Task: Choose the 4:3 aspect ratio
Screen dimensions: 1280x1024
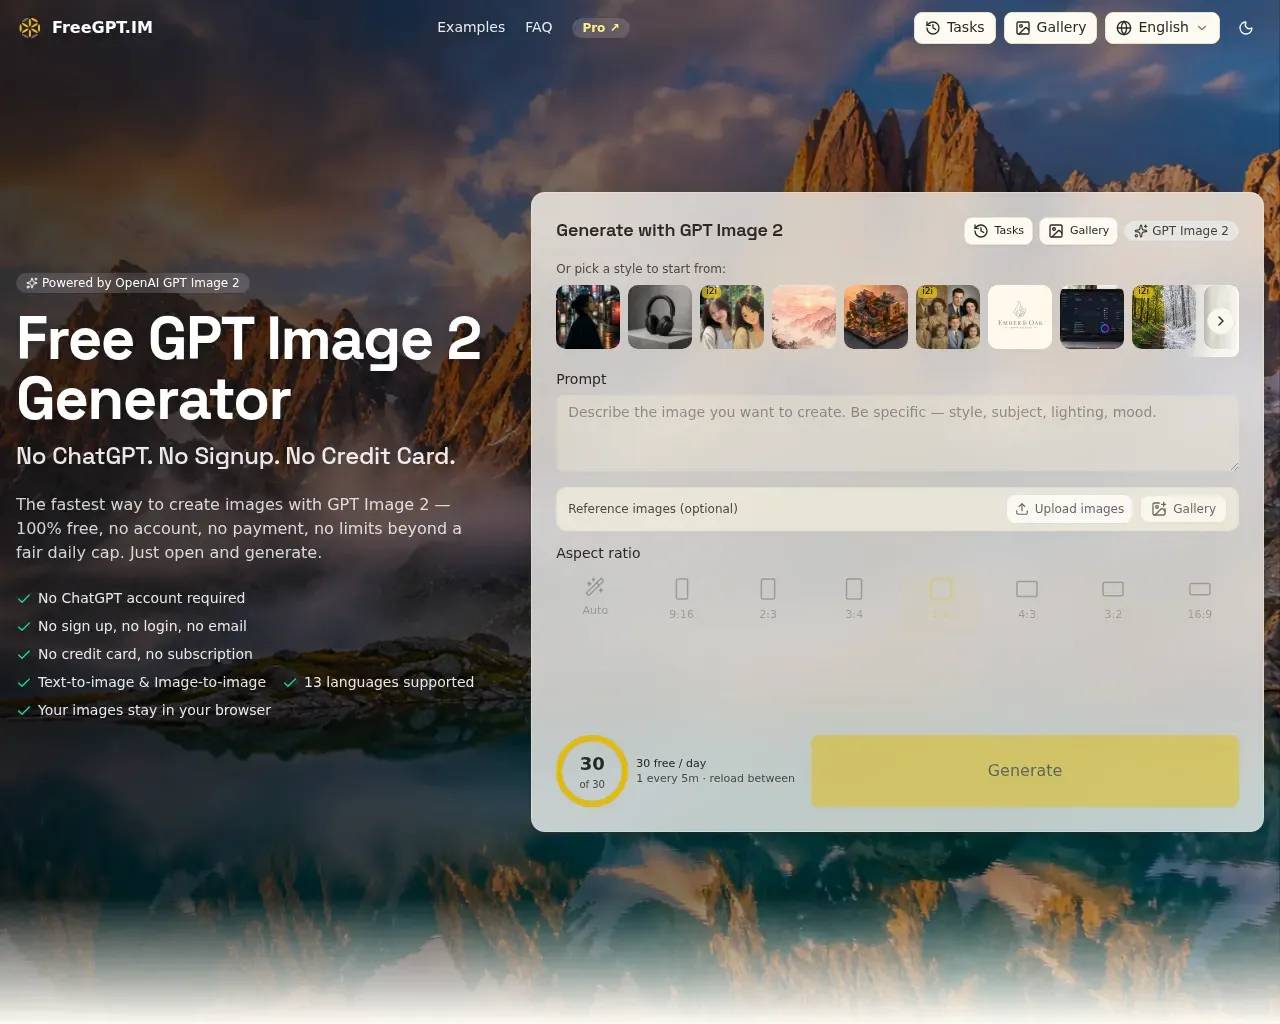Action: [x=1027, y=598]
